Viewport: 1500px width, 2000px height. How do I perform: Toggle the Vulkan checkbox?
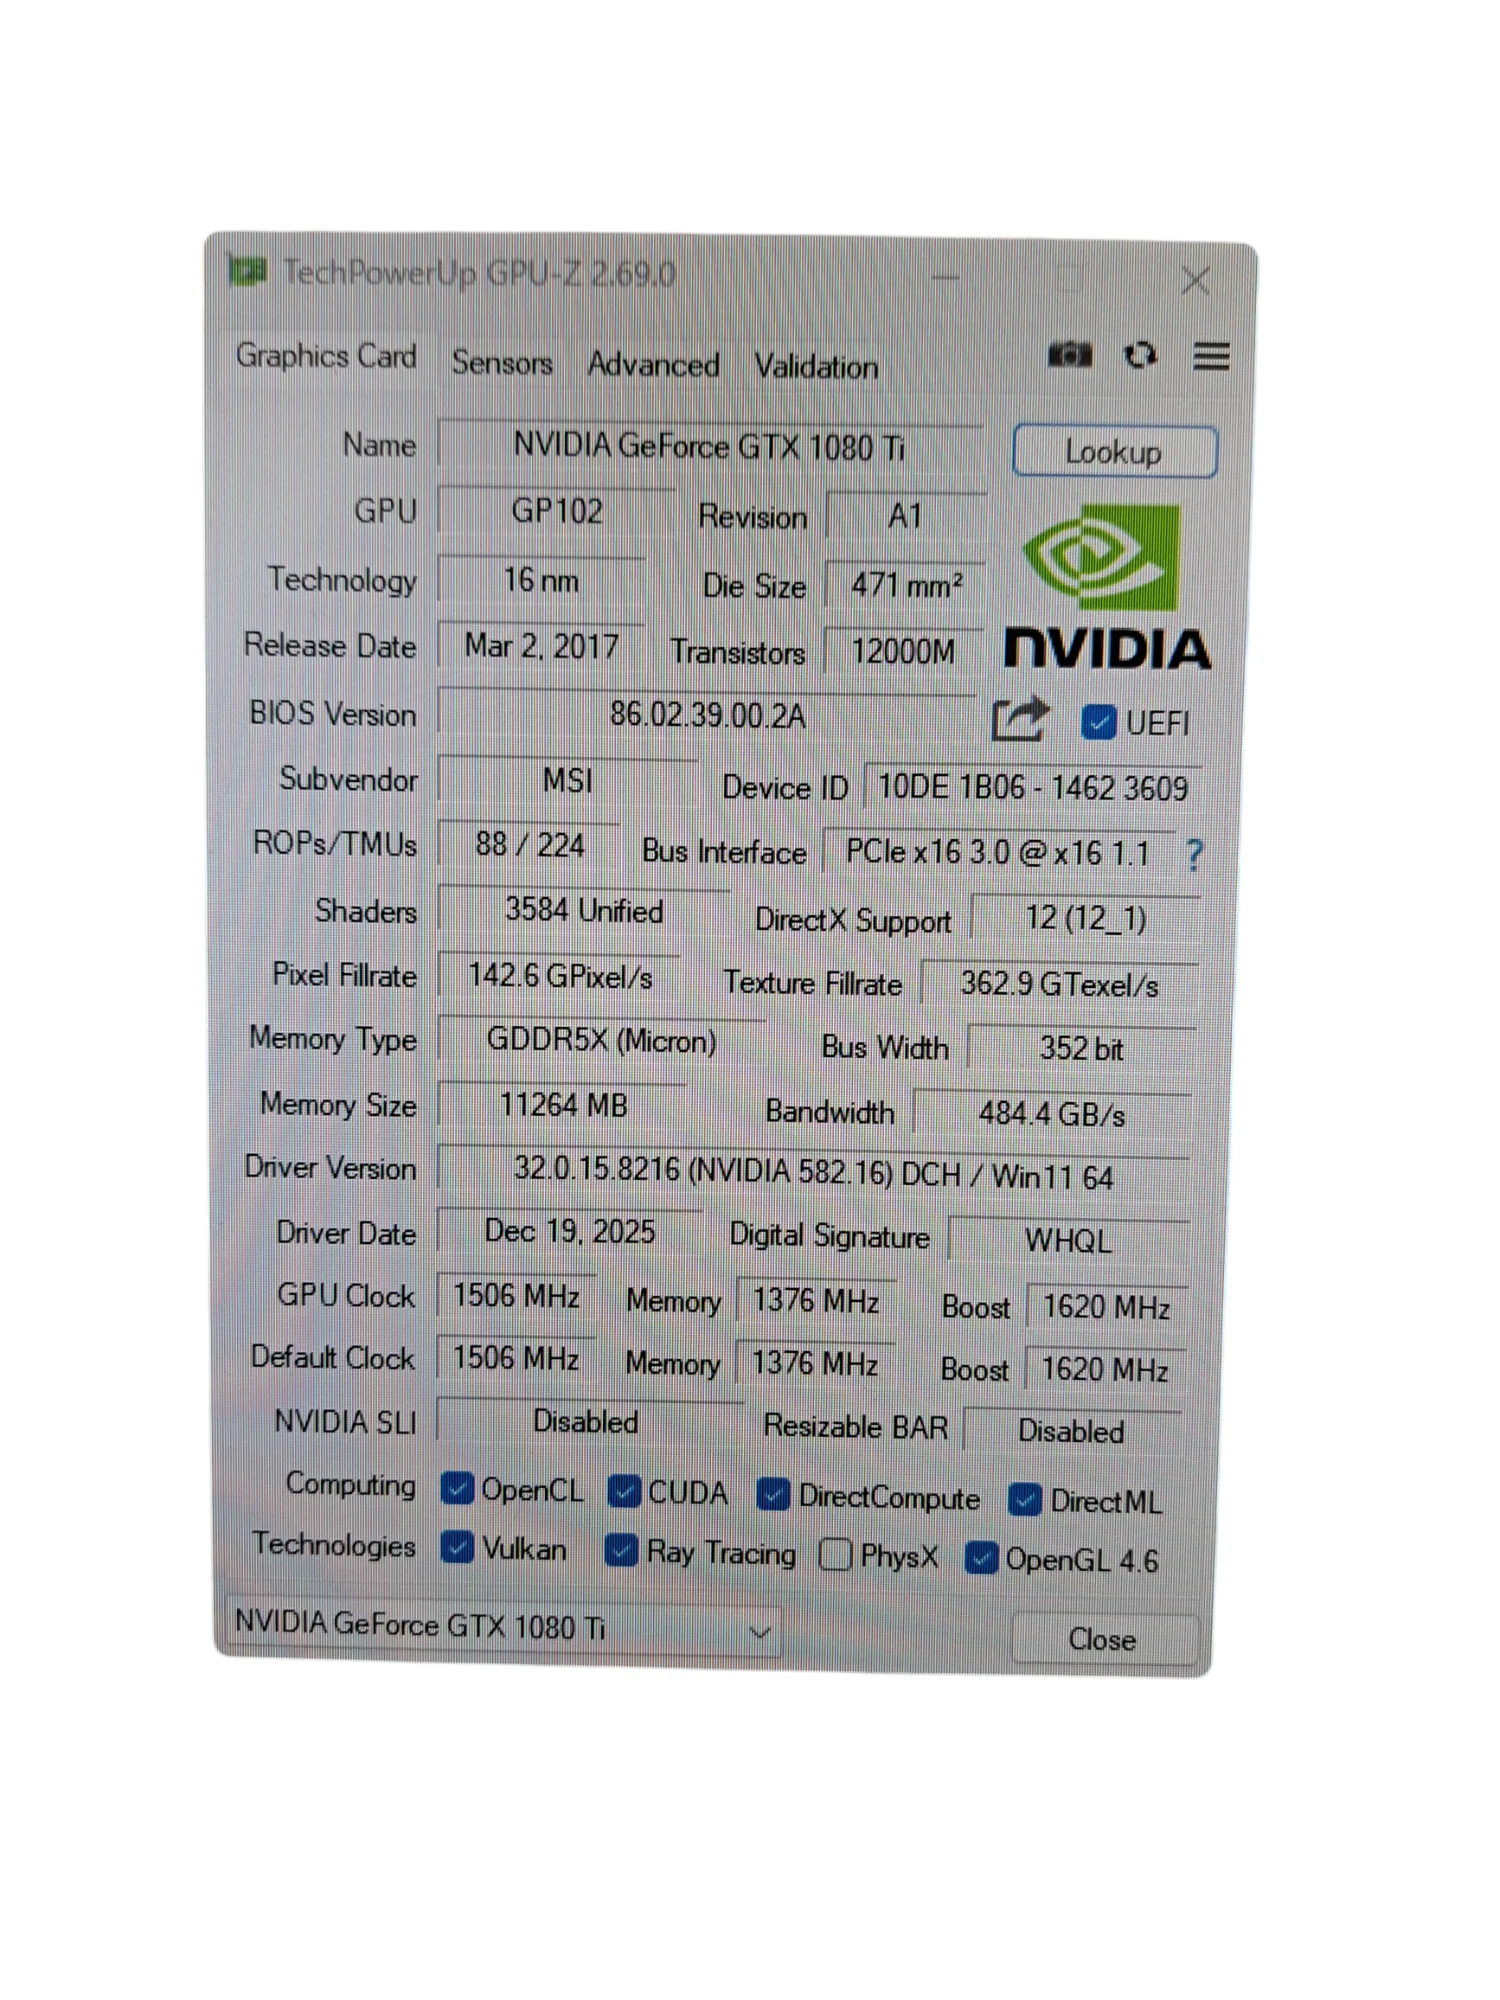pos(457,1548)
